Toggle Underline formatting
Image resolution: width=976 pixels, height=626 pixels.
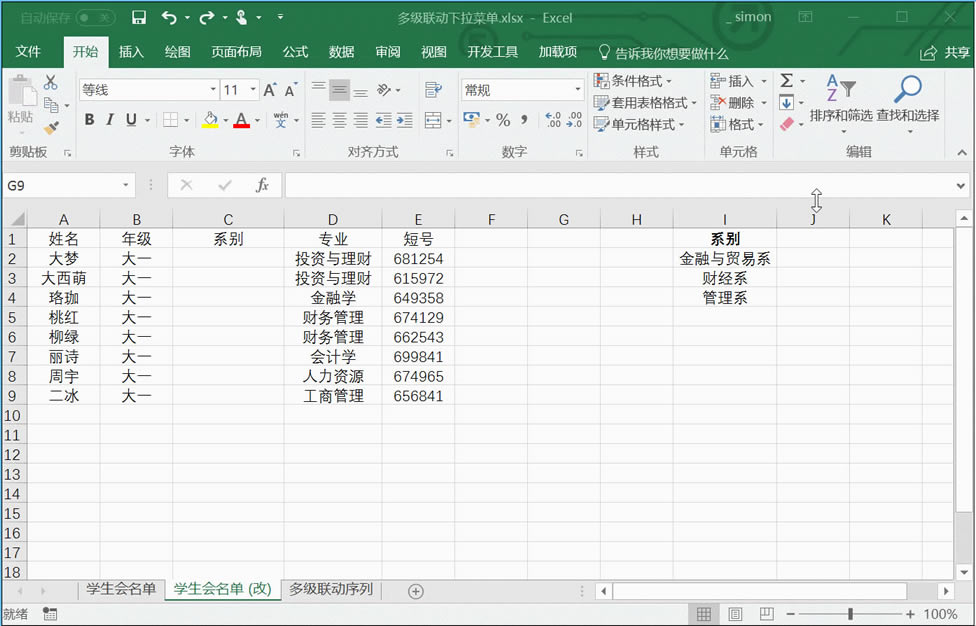(x=131, y=119)
